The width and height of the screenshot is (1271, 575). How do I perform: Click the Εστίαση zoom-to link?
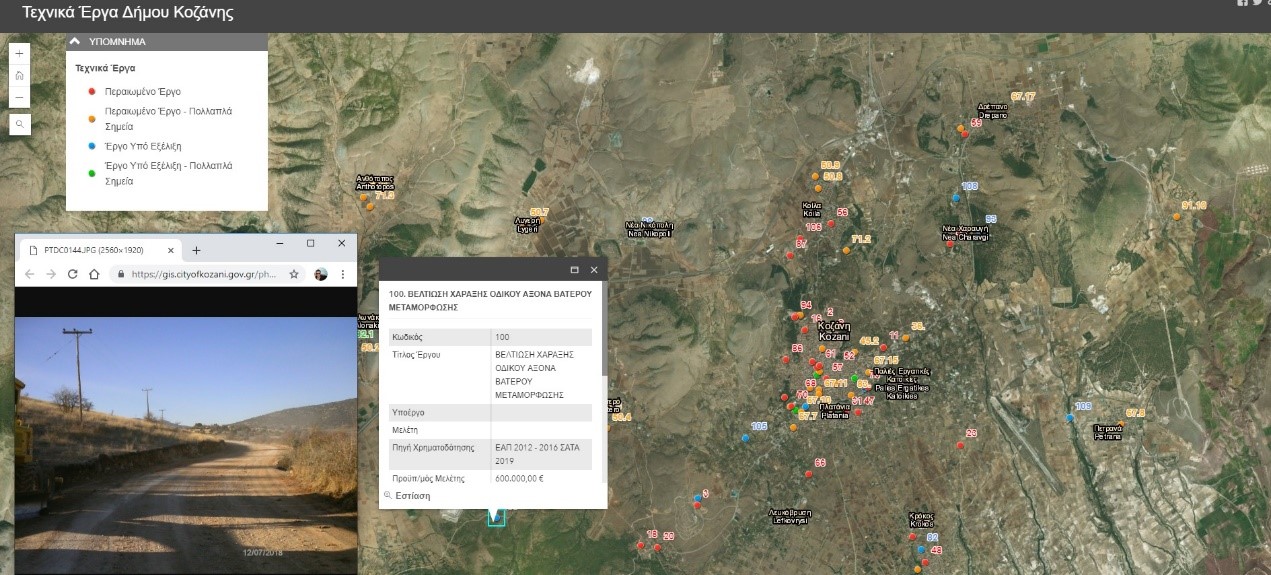click(x=412, y=495)
